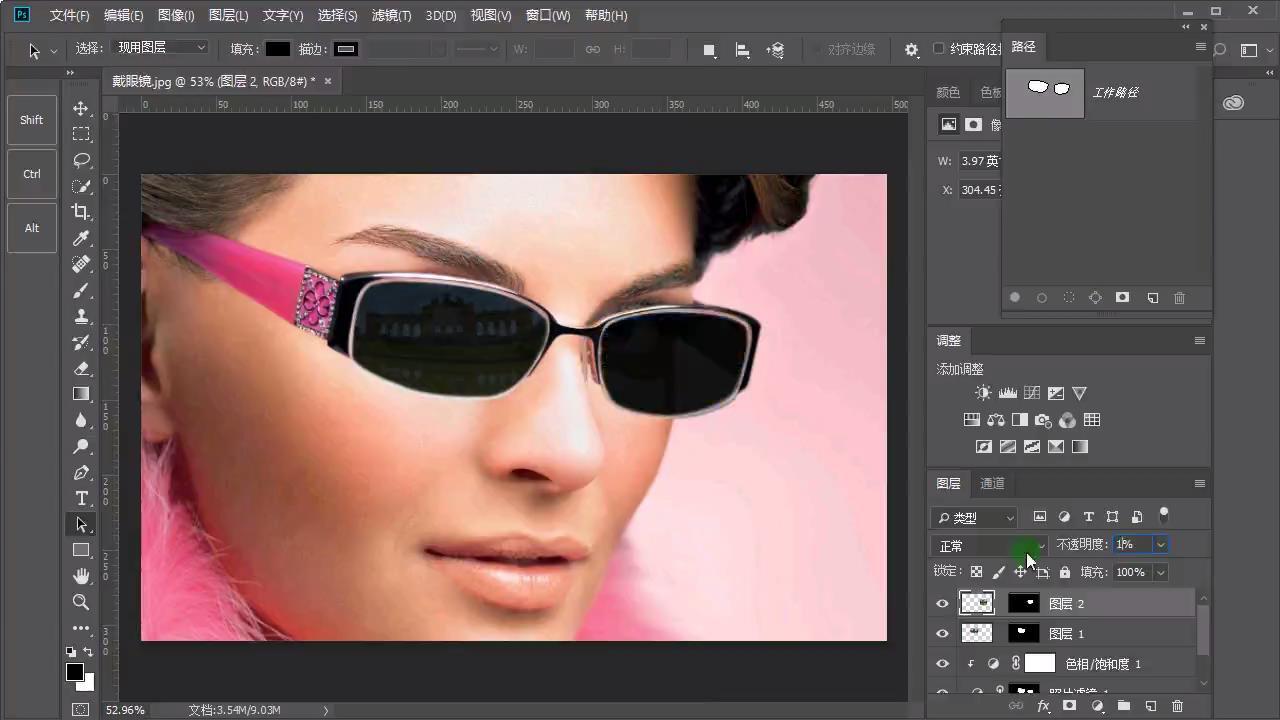Select the Eyedropper tool

[x=81, y=238]
